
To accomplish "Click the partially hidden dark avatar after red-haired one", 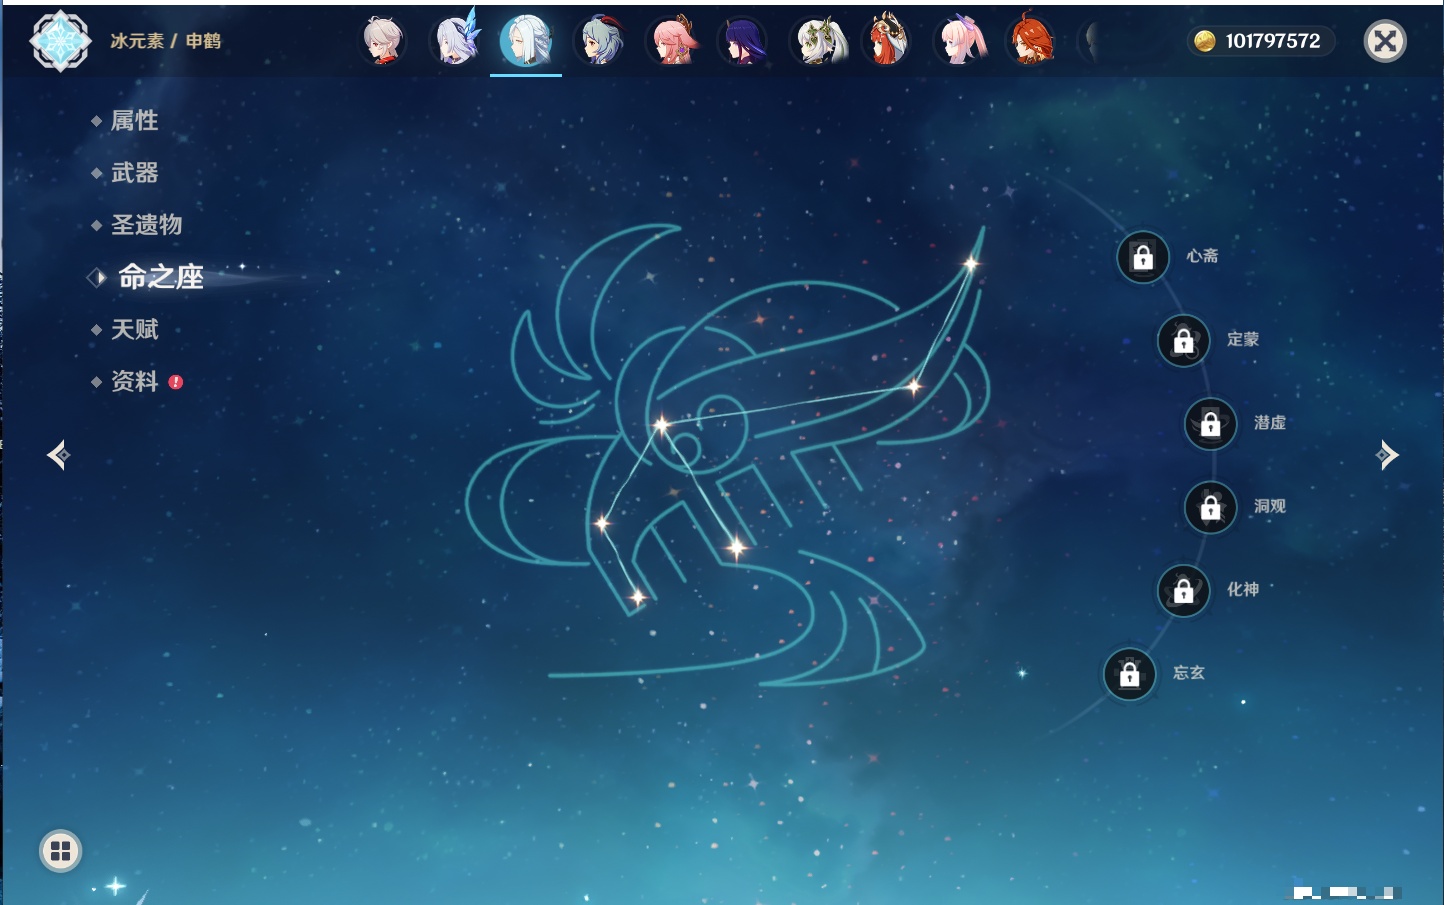I will pyautogui.click(x=1091, y=42).
